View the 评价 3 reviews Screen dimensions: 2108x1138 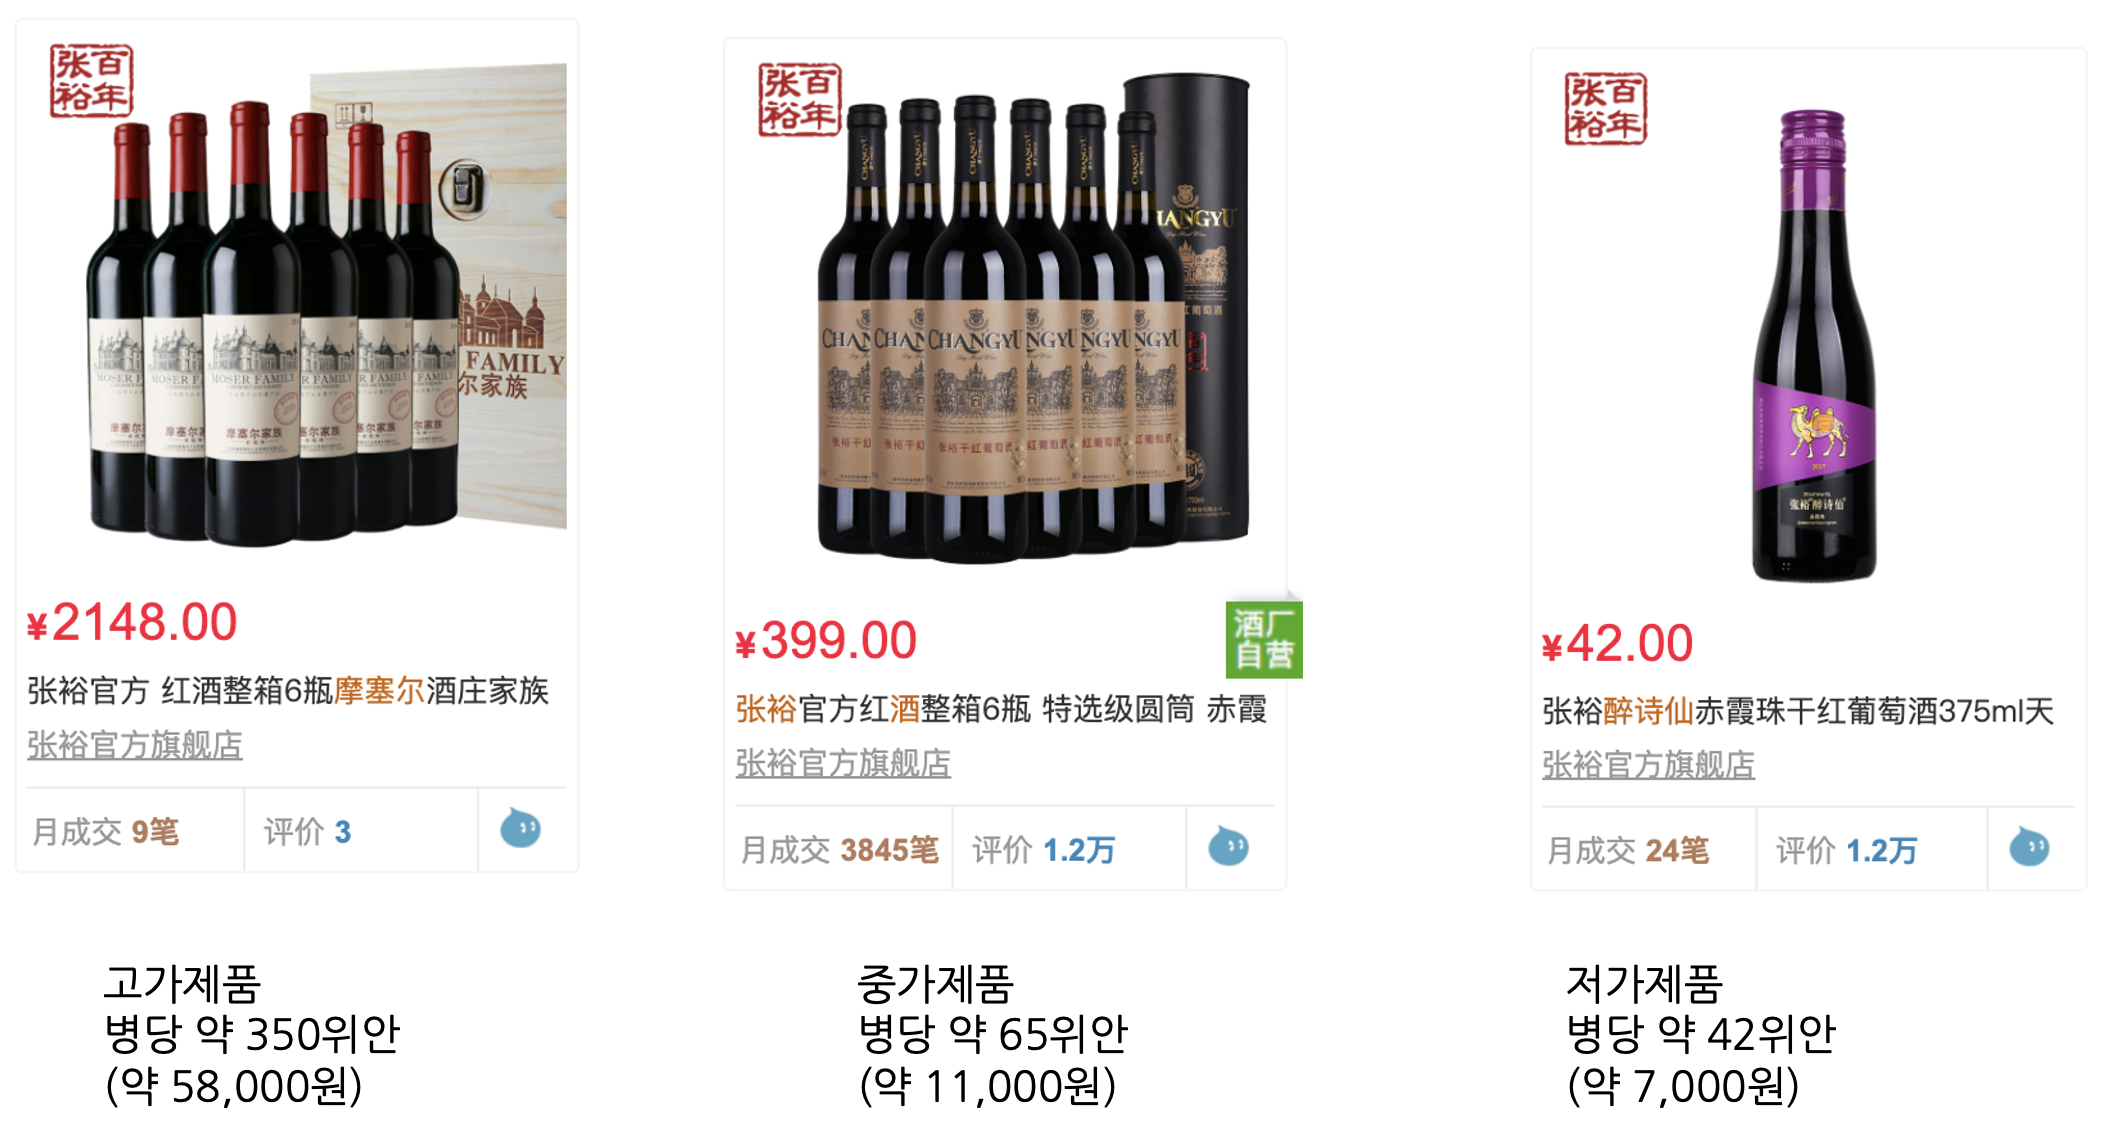[x=307, y=831]
